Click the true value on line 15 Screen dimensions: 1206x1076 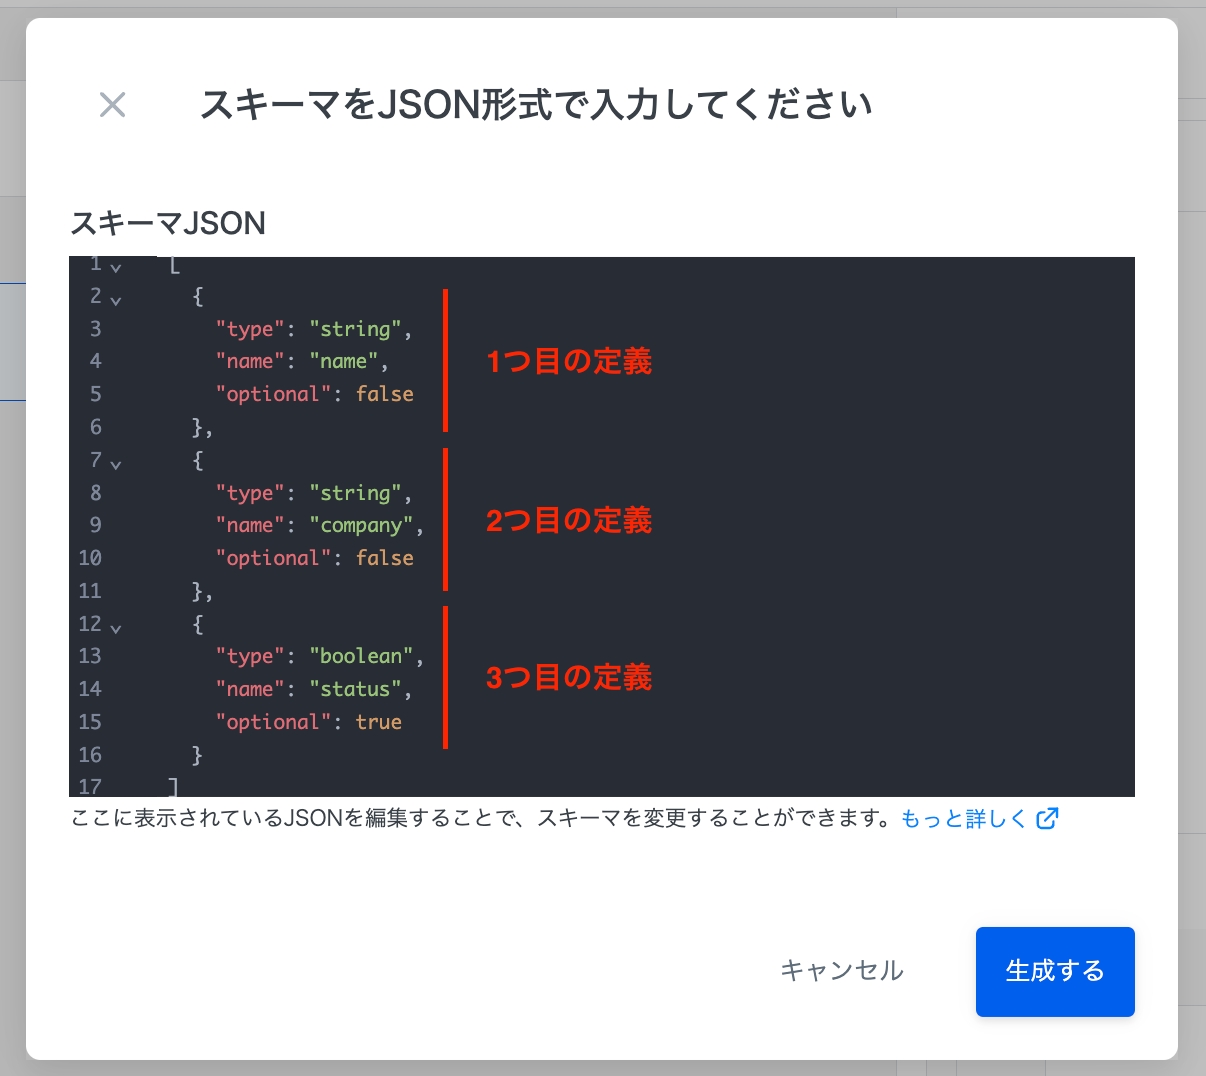(x=378, y=722)
